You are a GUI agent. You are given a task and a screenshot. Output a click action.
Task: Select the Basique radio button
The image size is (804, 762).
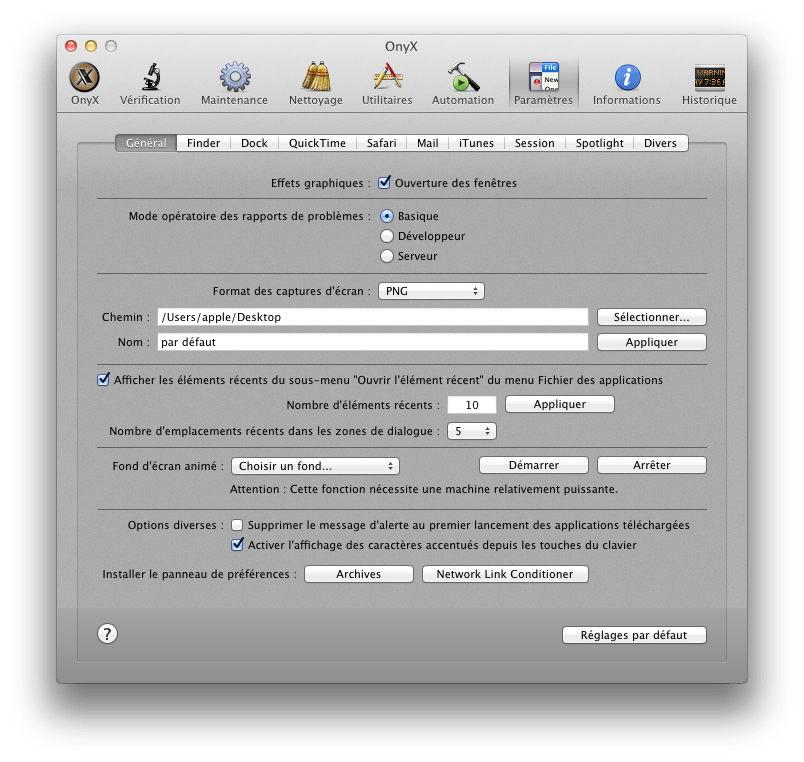click(x=387, y=216)
